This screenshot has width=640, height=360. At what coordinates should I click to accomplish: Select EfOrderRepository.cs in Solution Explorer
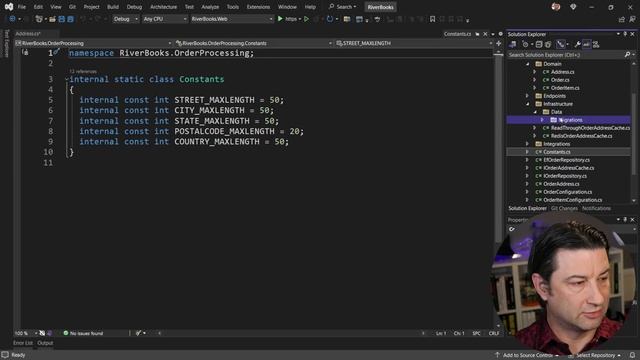tap(566, 160)
